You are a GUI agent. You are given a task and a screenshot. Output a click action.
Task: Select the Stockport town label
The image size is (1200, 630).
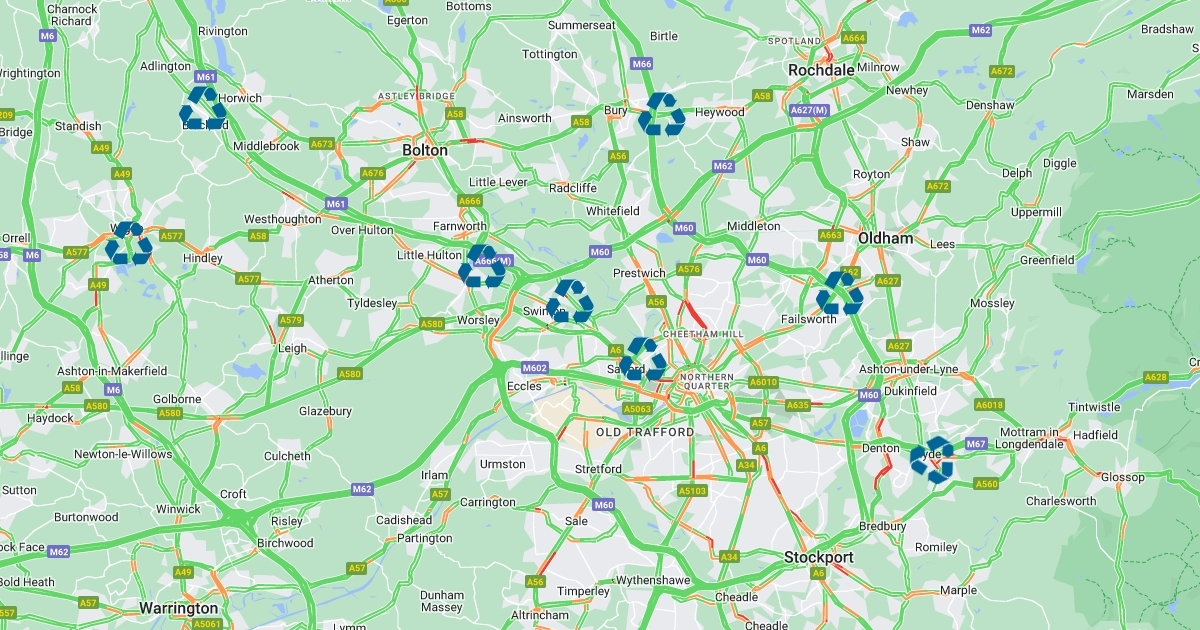click(819, 557)
